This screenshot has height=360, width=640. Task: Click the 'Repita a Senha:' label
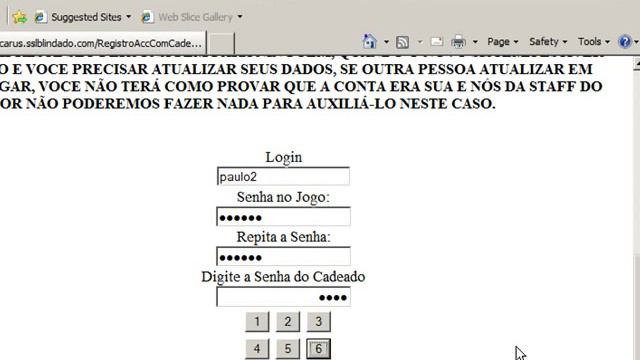283,237
